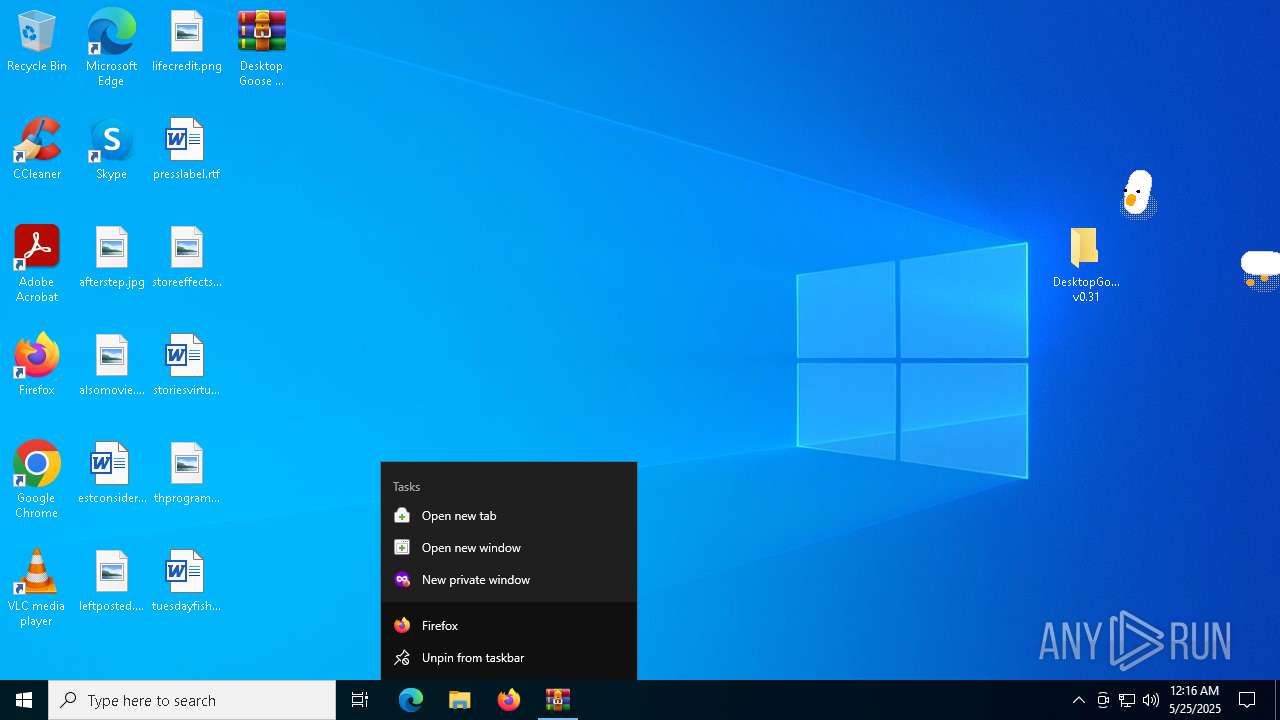Image resolution: width=1280 pixels, height=720 pixels.
Task: Select the storeeffects image file
Action: [187, 258]
